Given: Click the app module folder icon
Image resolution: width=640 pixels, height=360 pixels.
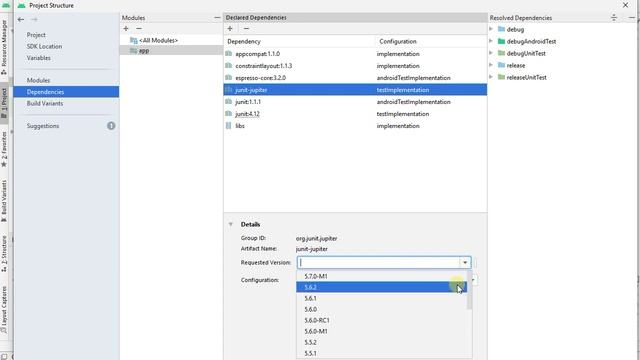Looking at the screenshot, I should [x=133, y=51].
